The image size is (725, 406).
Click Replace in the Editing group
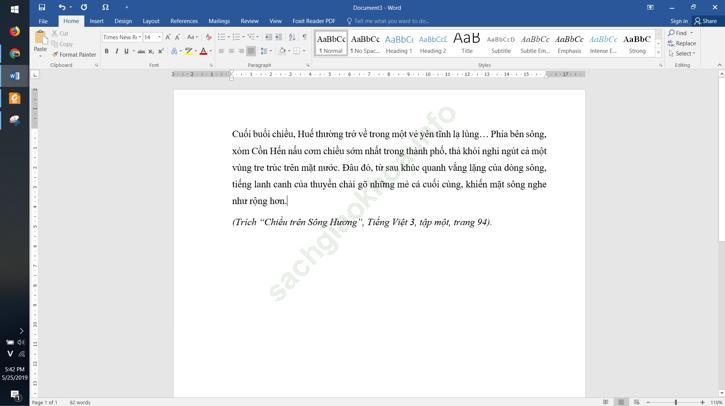tap(682, 43)
